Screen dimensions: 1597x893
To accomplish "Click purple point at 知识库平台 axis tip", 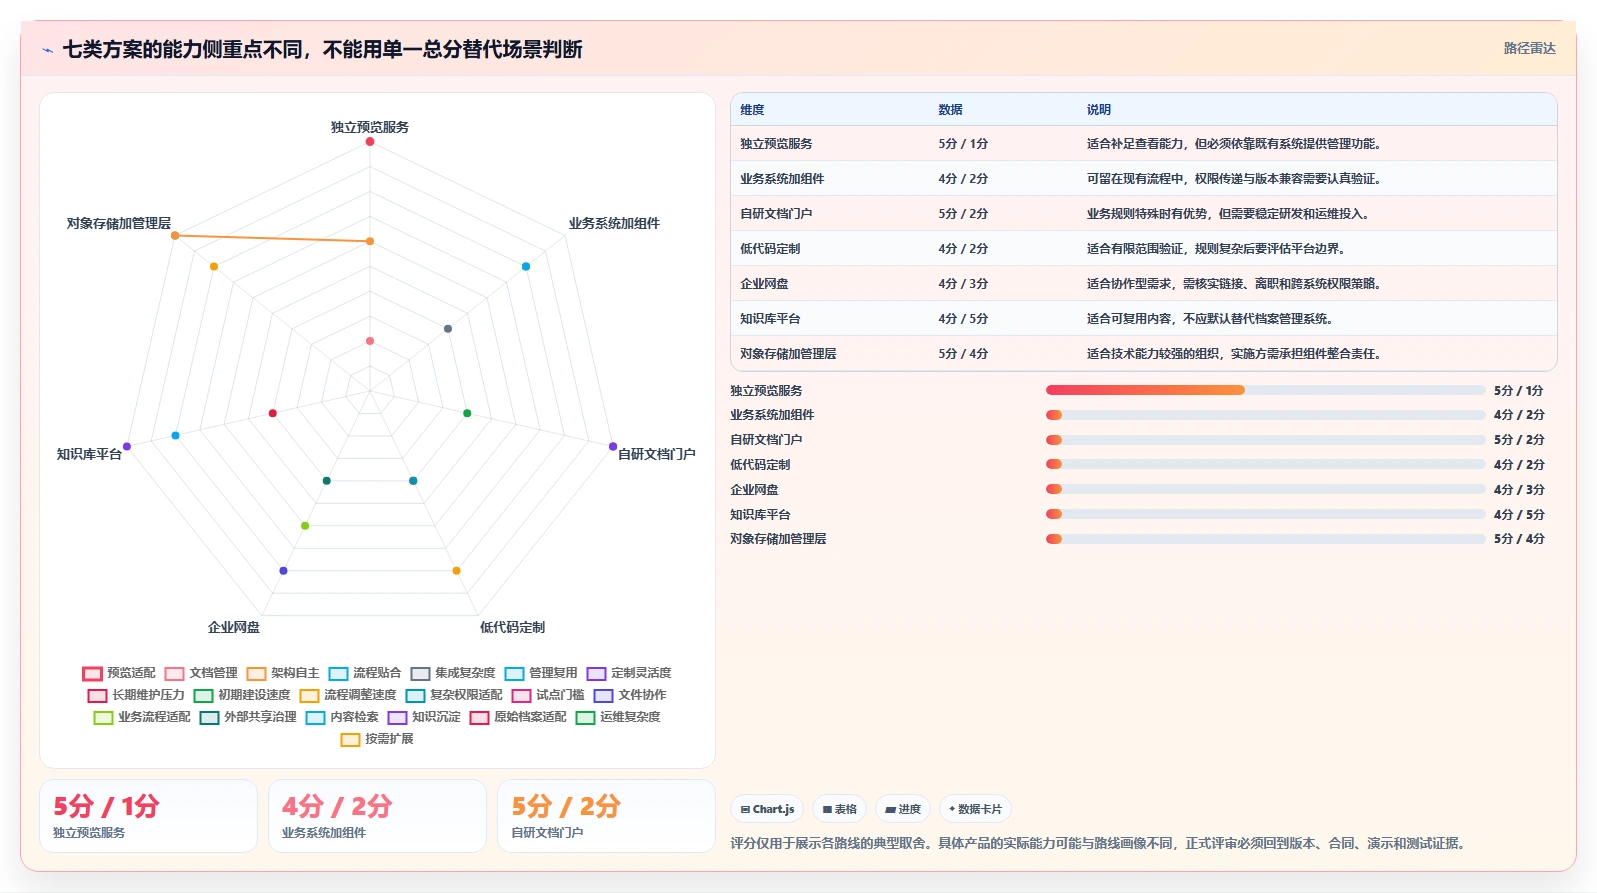I will 127,446.
